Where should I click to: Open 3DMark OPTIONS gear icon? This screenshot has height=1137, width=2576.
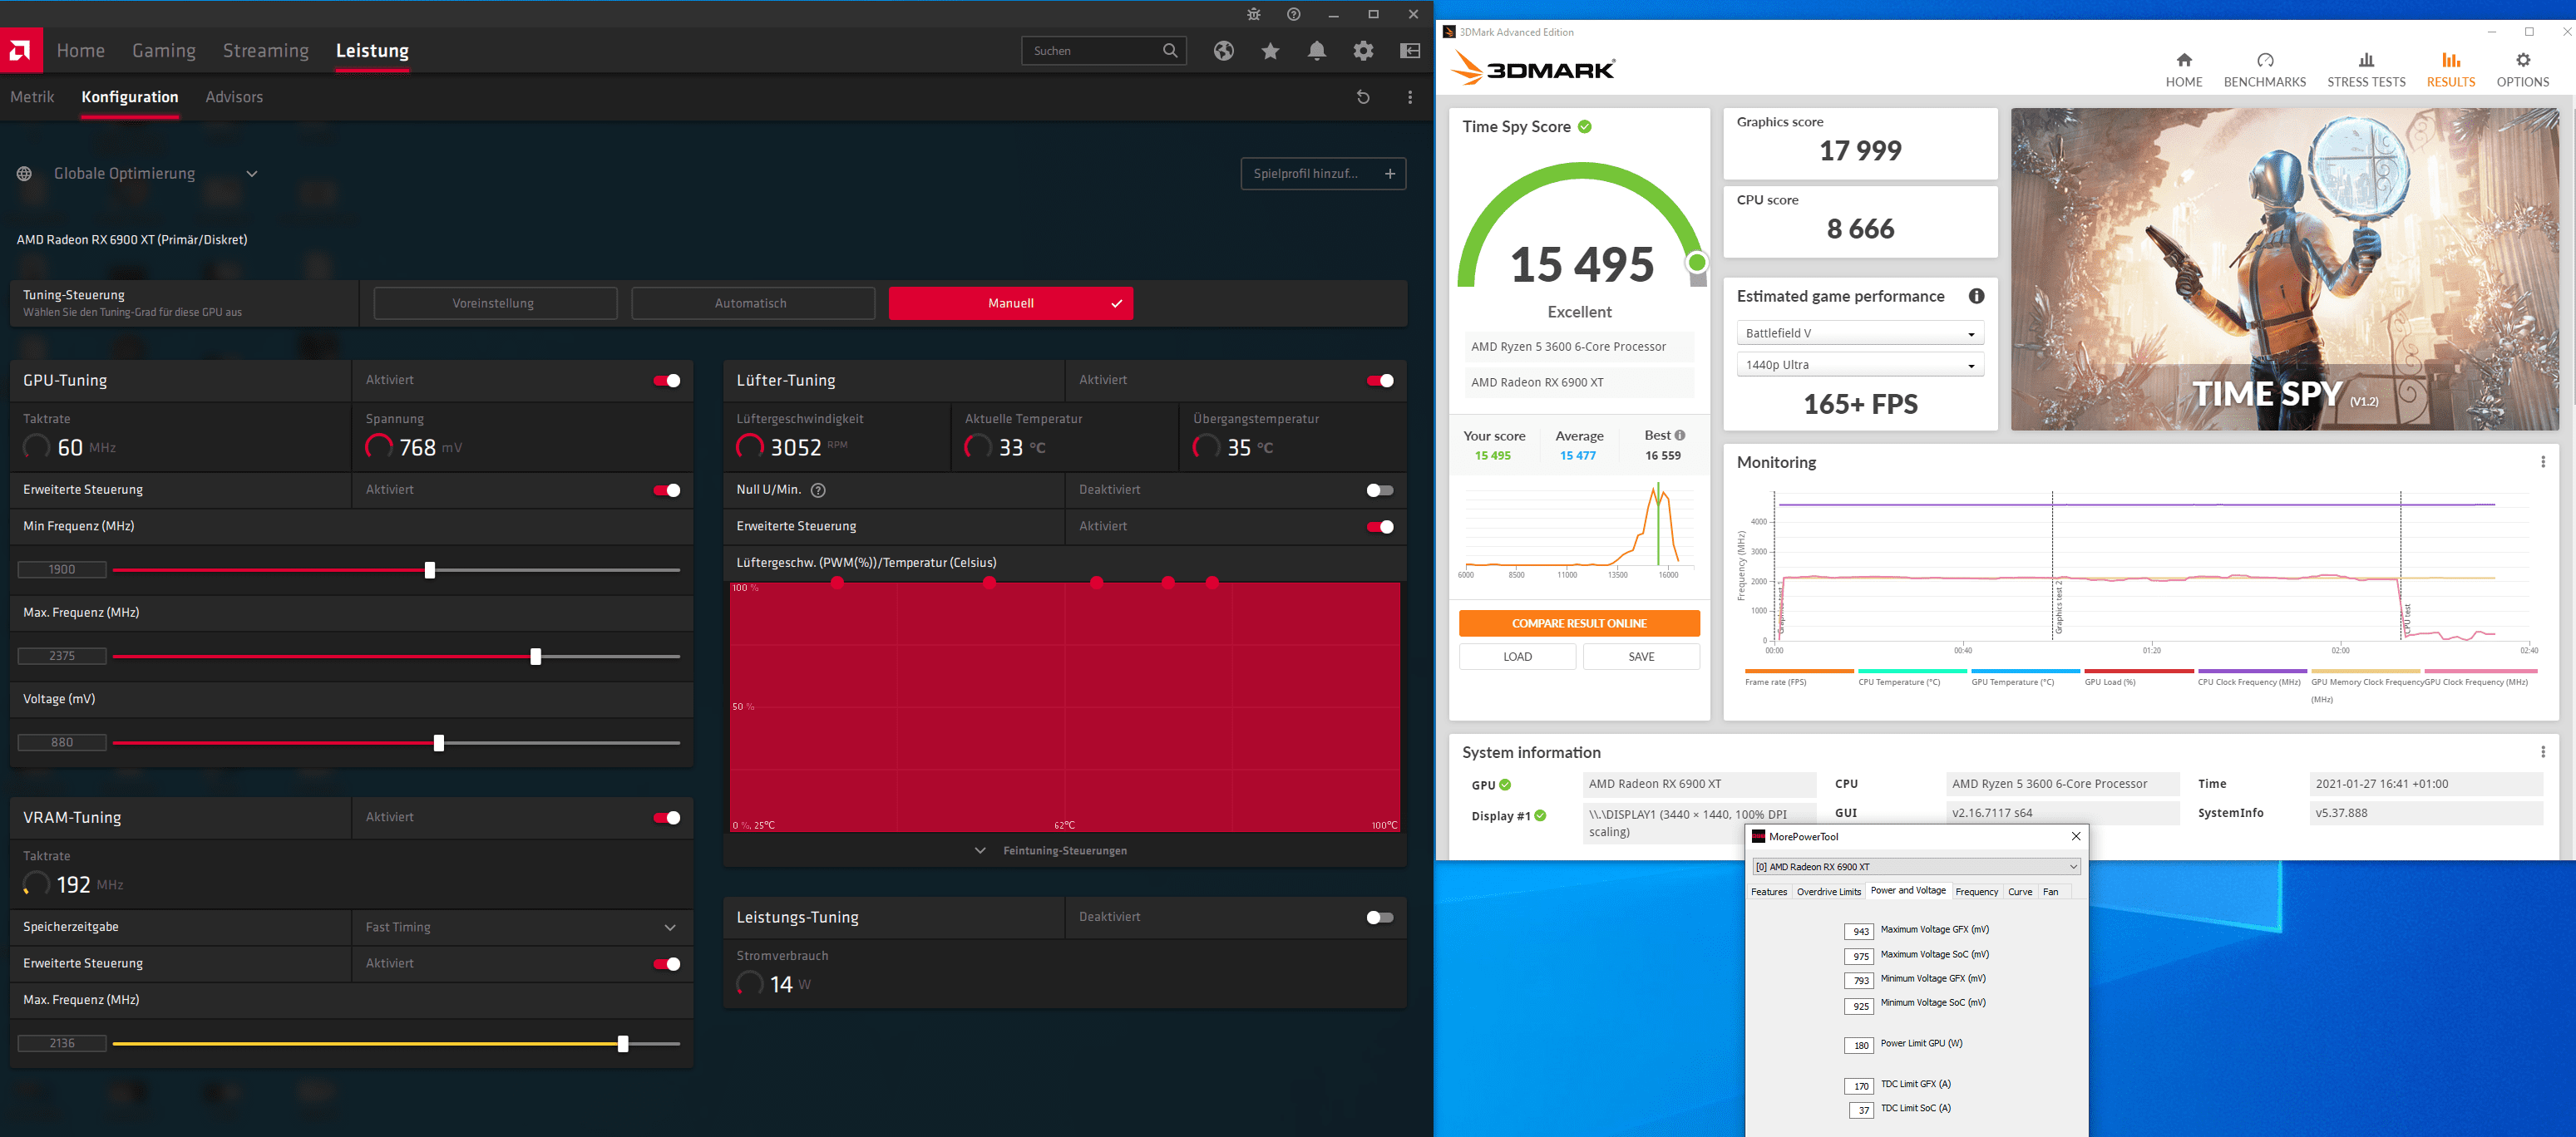2523,61
